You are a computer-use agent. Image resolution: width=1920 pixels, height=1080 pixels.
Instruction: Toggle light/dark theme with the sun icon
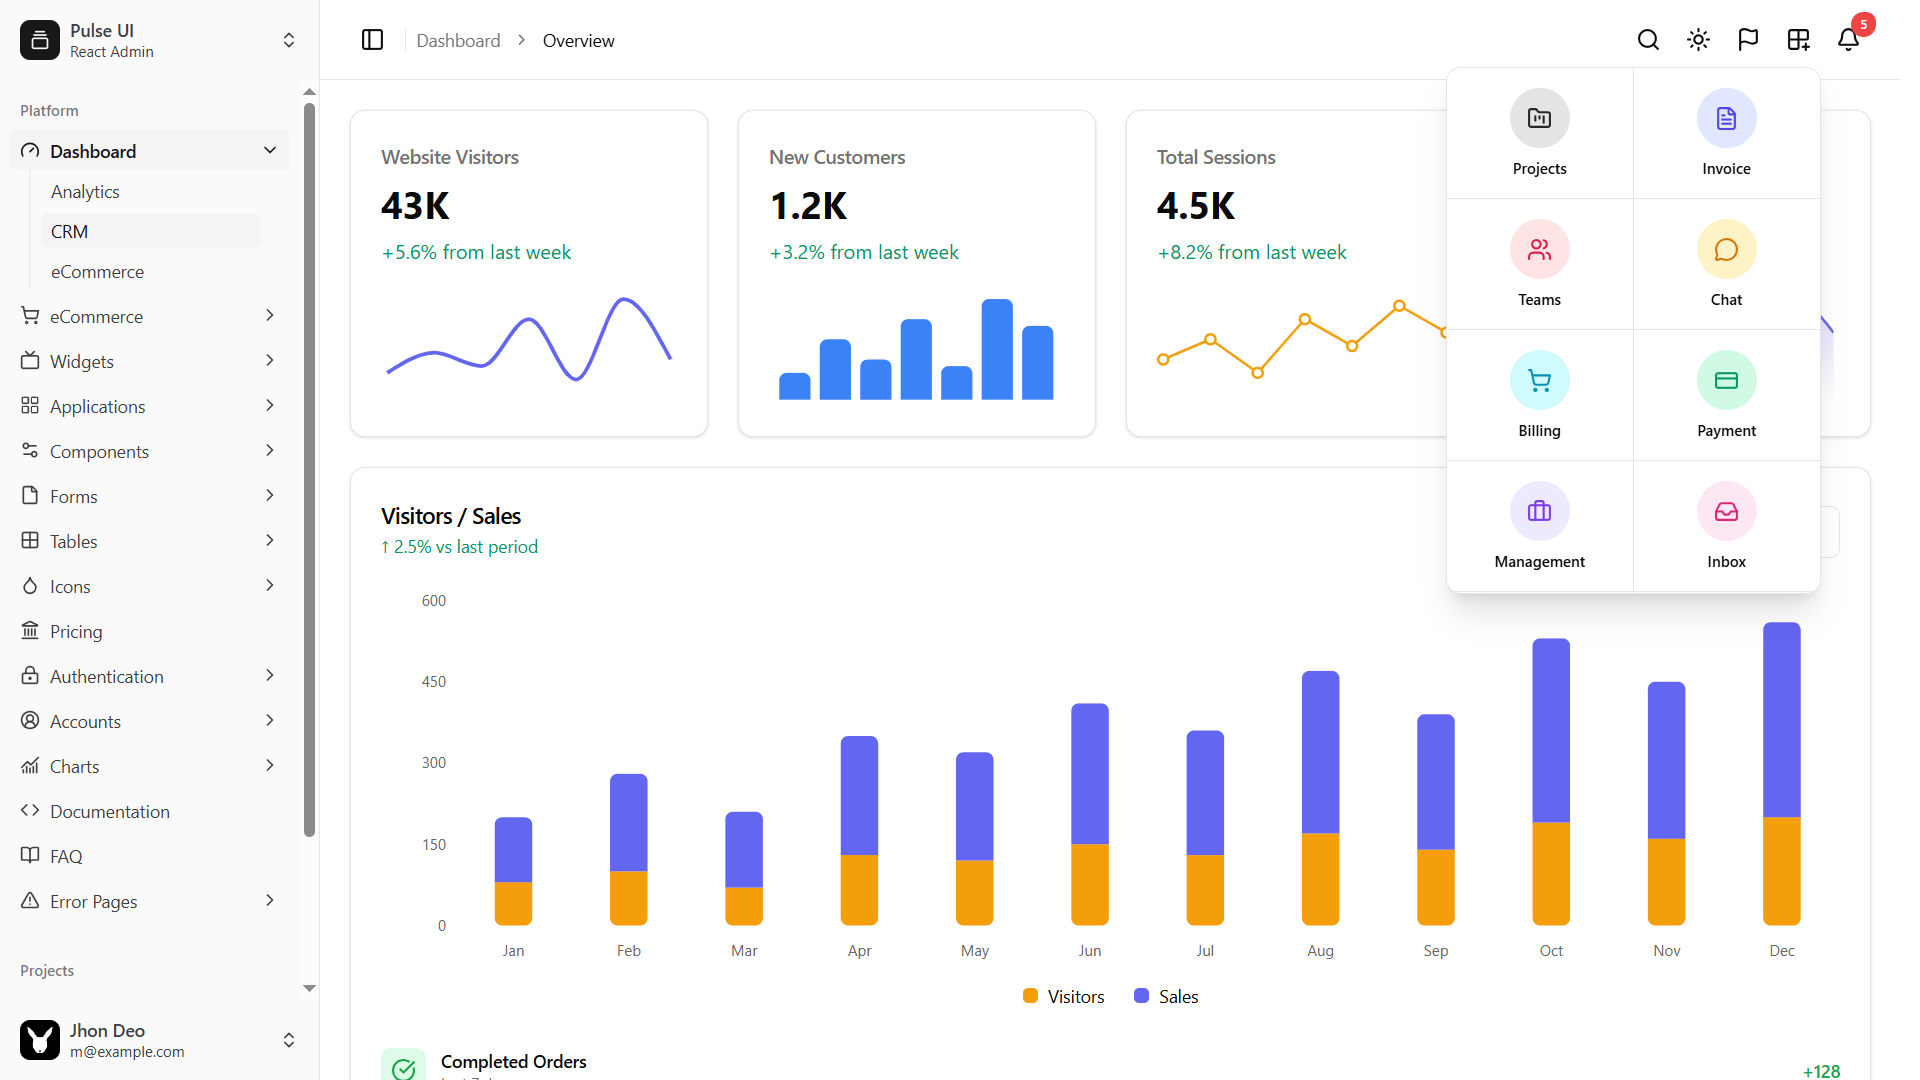click(x=1698, y=40)
